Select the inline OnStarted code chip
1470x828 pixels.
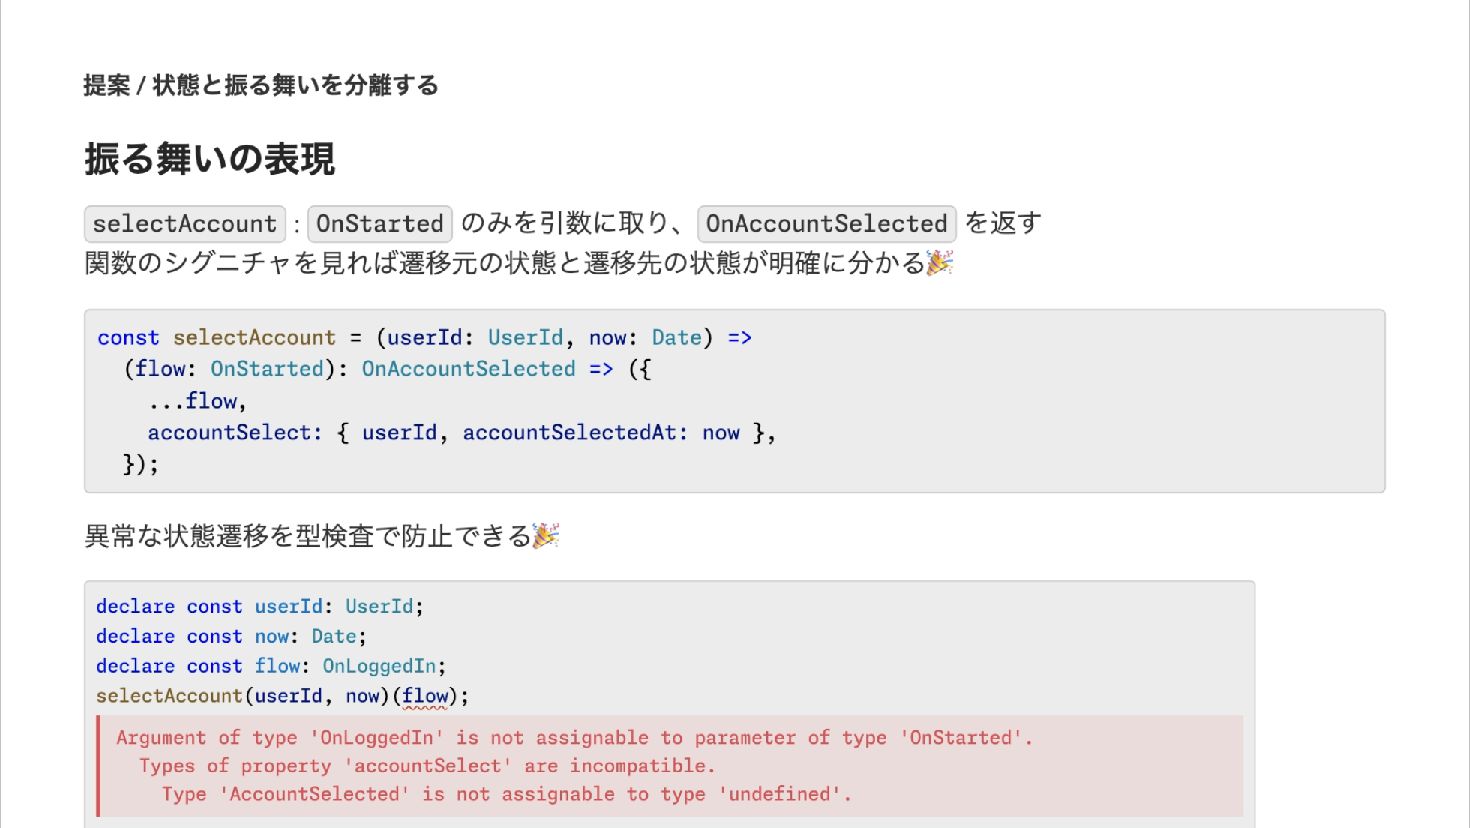(380, 224)
